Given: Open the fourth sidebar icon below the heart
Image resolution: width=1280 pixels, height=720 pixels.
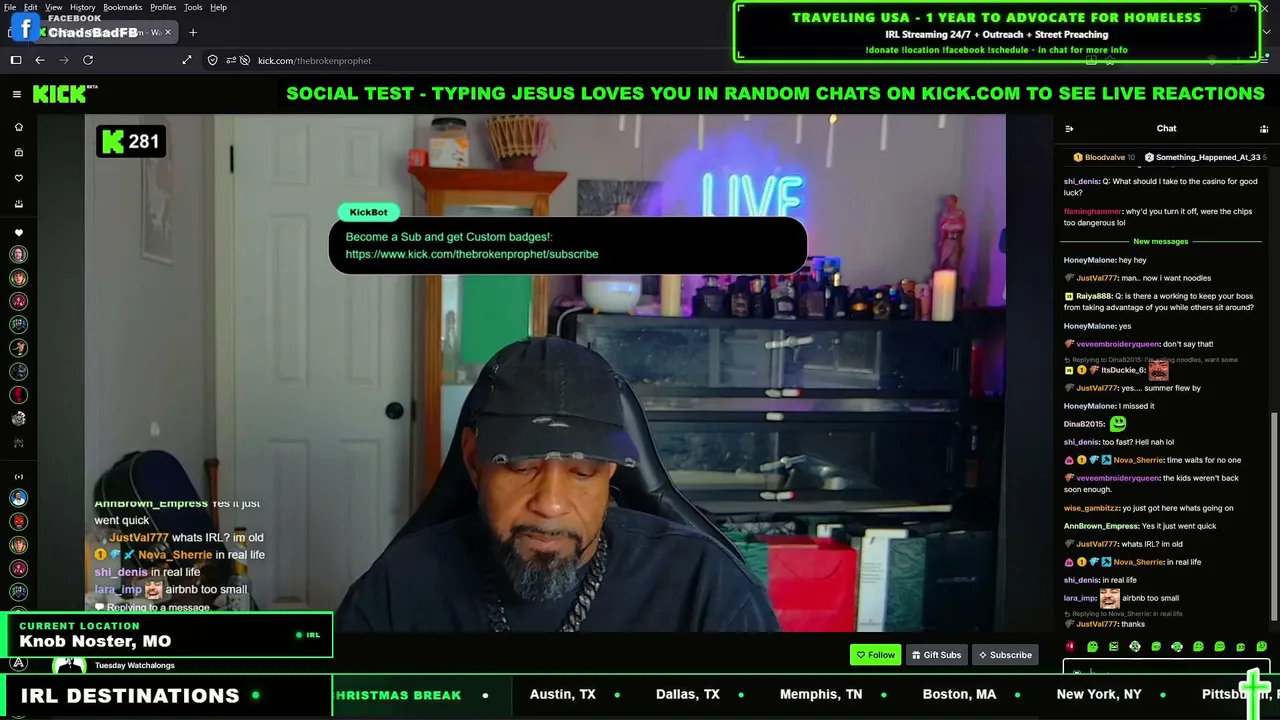Looking at the screenshot, I should (18, 204).
